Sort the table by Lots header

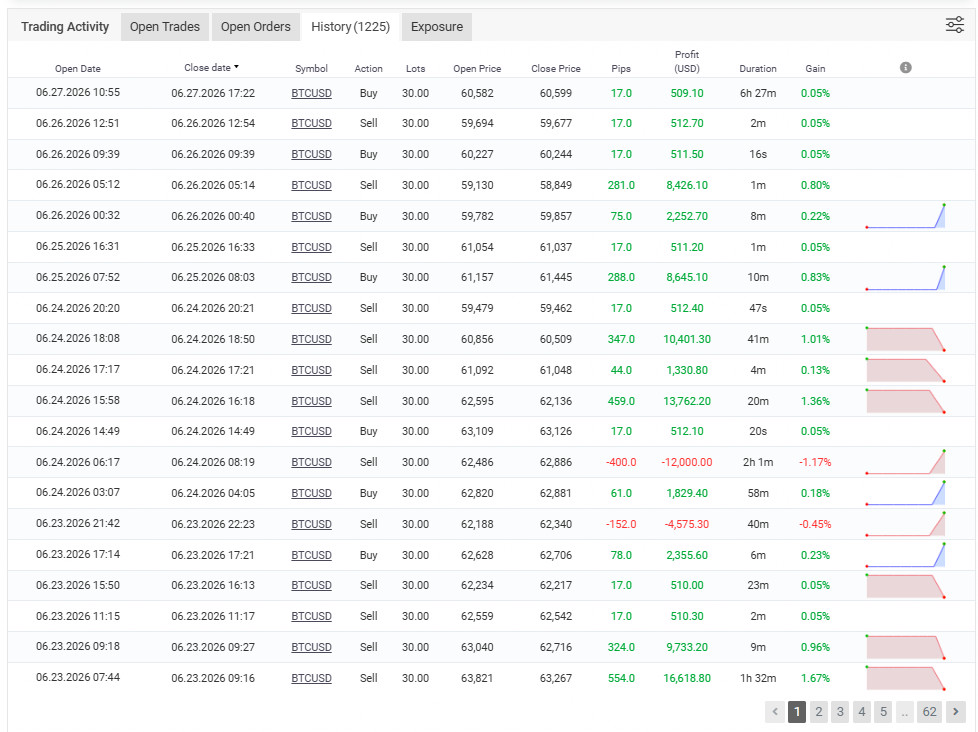[x=415, y=69]
